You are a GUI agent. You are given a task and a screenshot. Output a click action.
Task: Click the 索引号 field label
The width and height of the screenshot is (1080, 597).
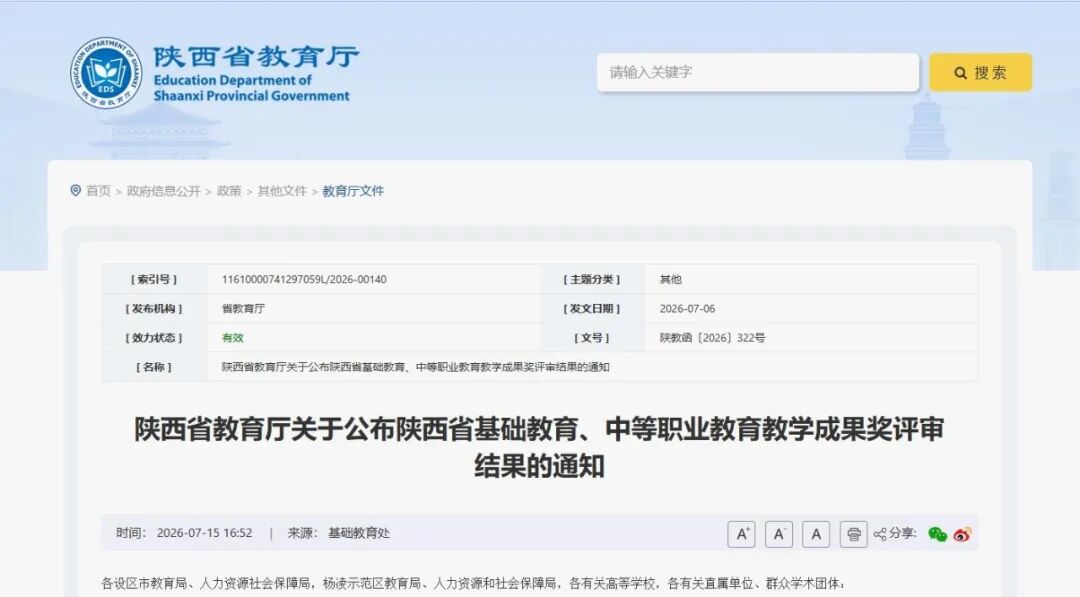click(x=154, y=280)
